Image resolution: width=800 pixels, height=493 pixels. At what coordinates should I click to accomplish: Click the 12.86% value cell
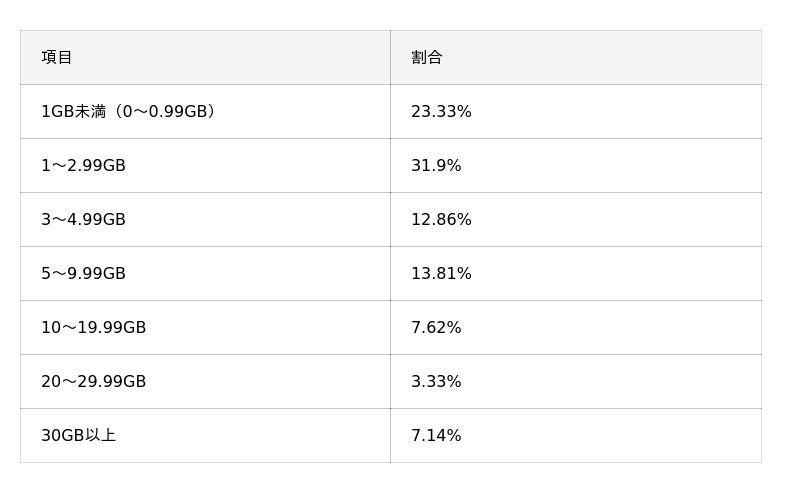(x=441, y=220)
